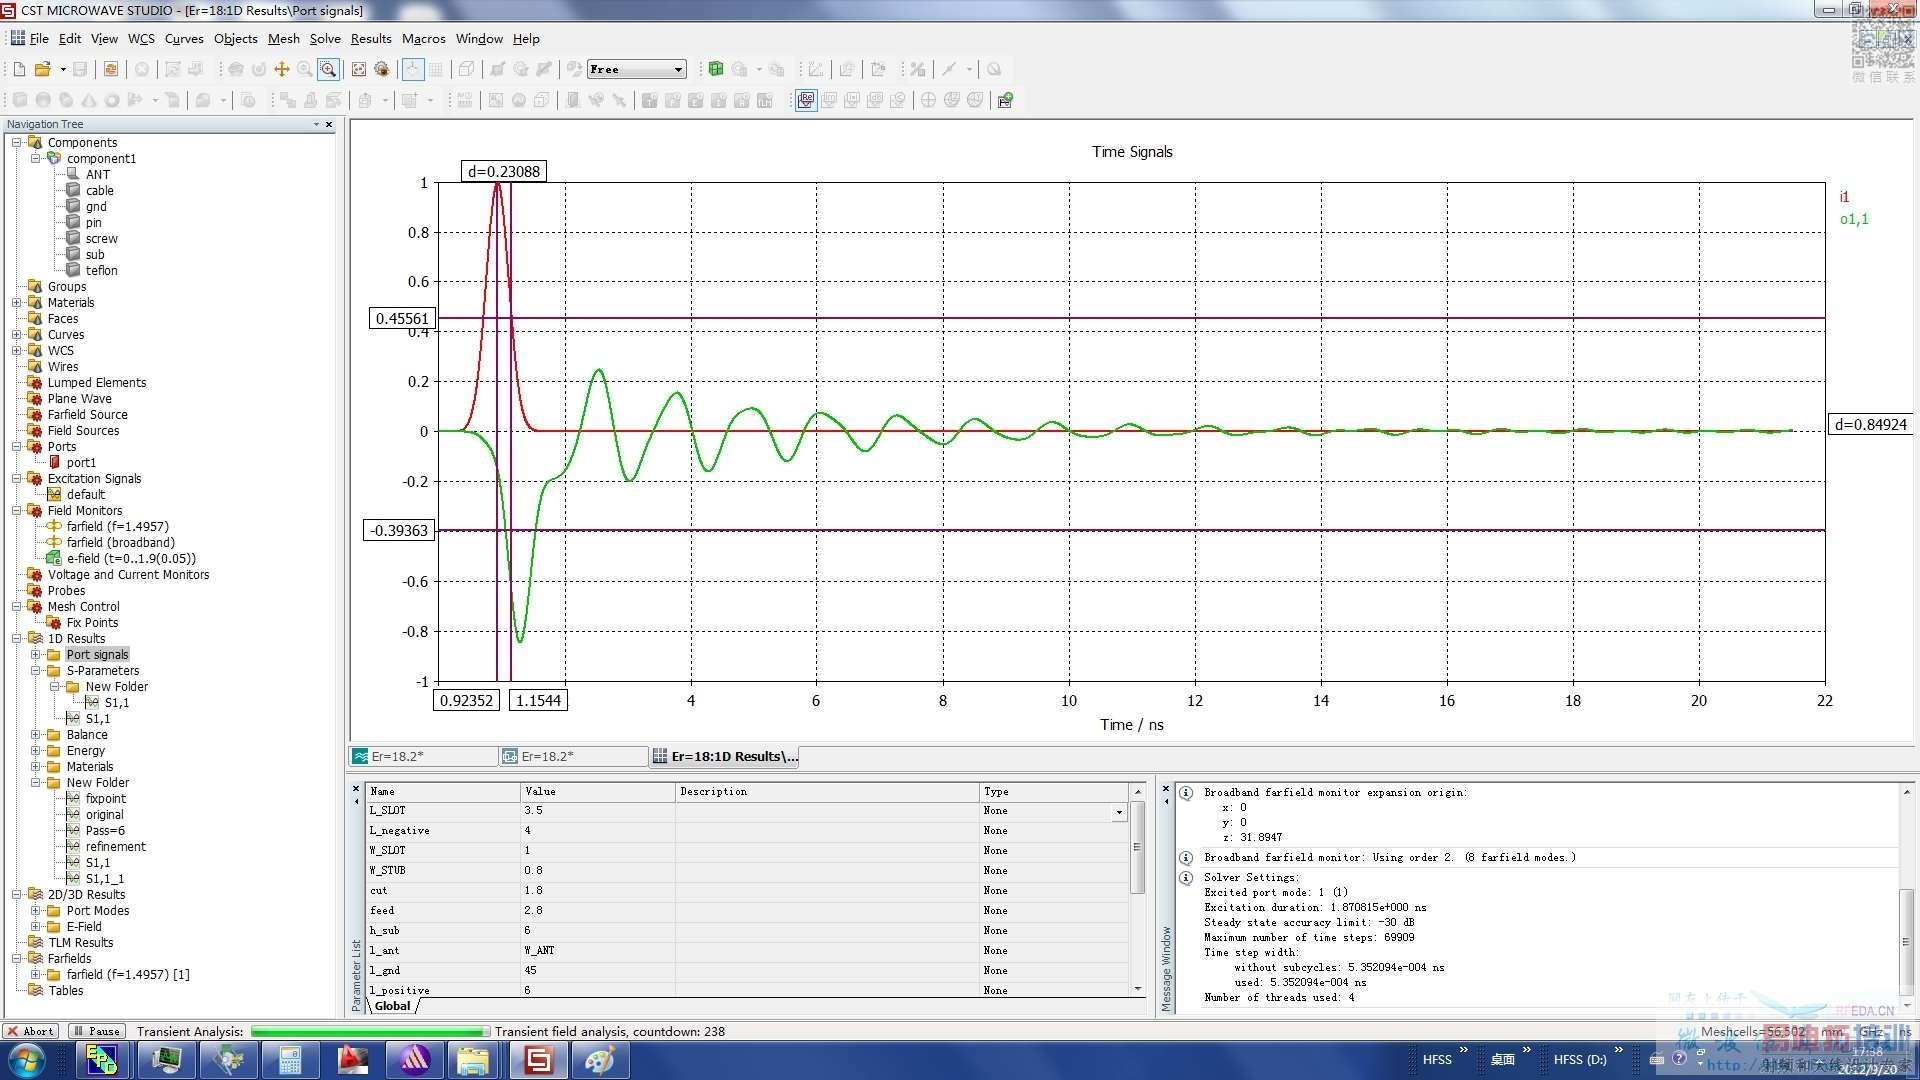
Task: Select farfield (broadband) monitor in tree
Action: tap(120, 542)
